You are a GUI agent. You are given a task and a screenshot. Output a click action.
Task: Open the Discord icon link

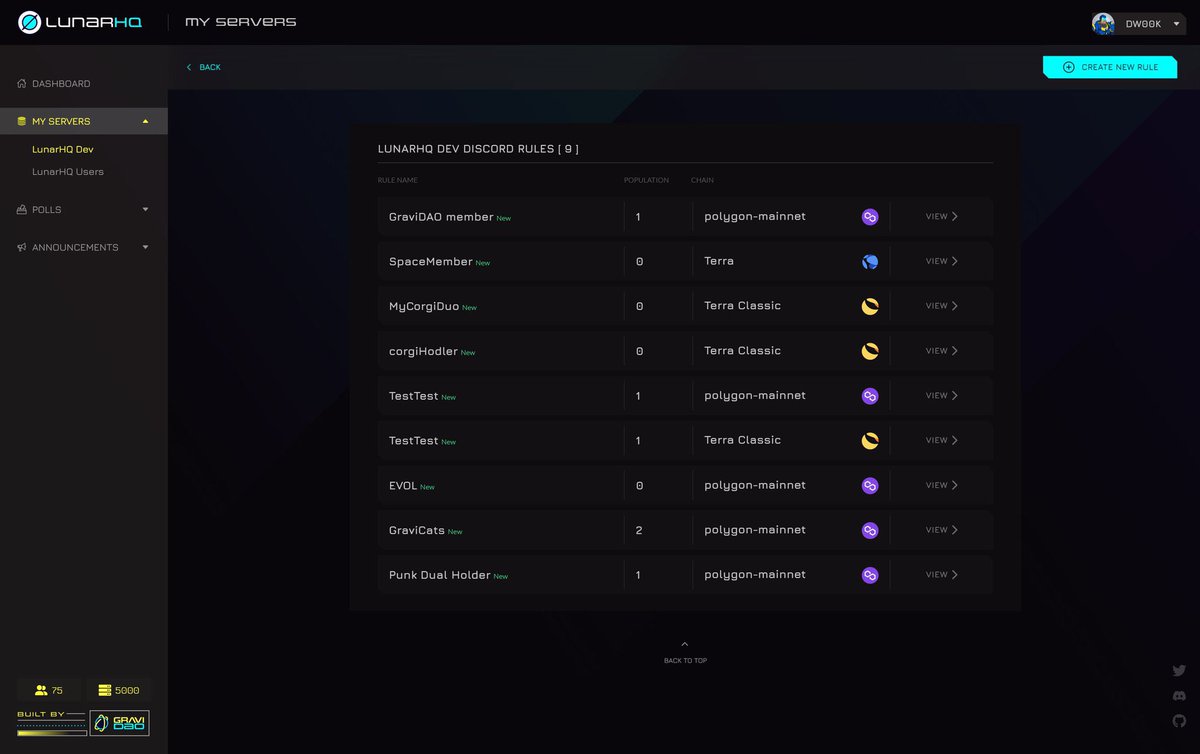[1179, 696]
